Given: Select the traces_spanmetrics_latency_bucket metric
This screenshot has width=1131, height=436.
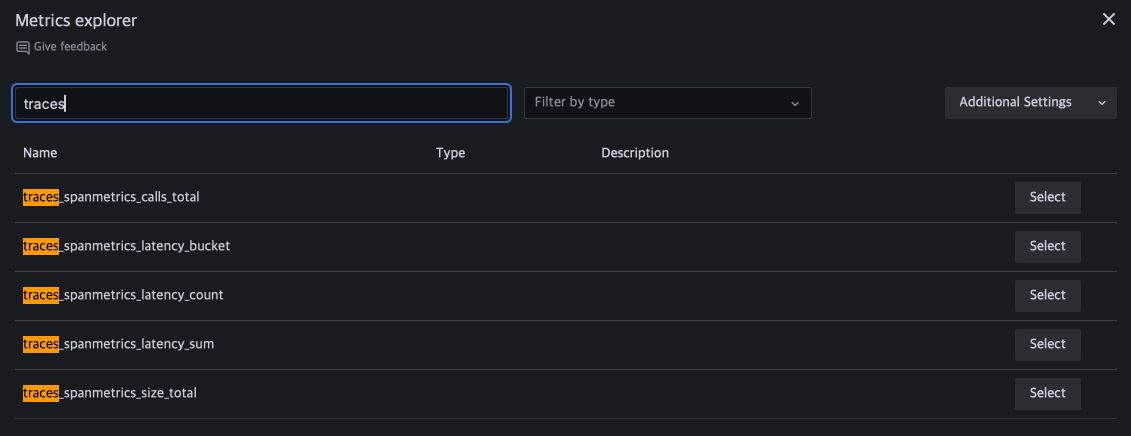Looking at the screenshot, I should (x=1047, y=246).
